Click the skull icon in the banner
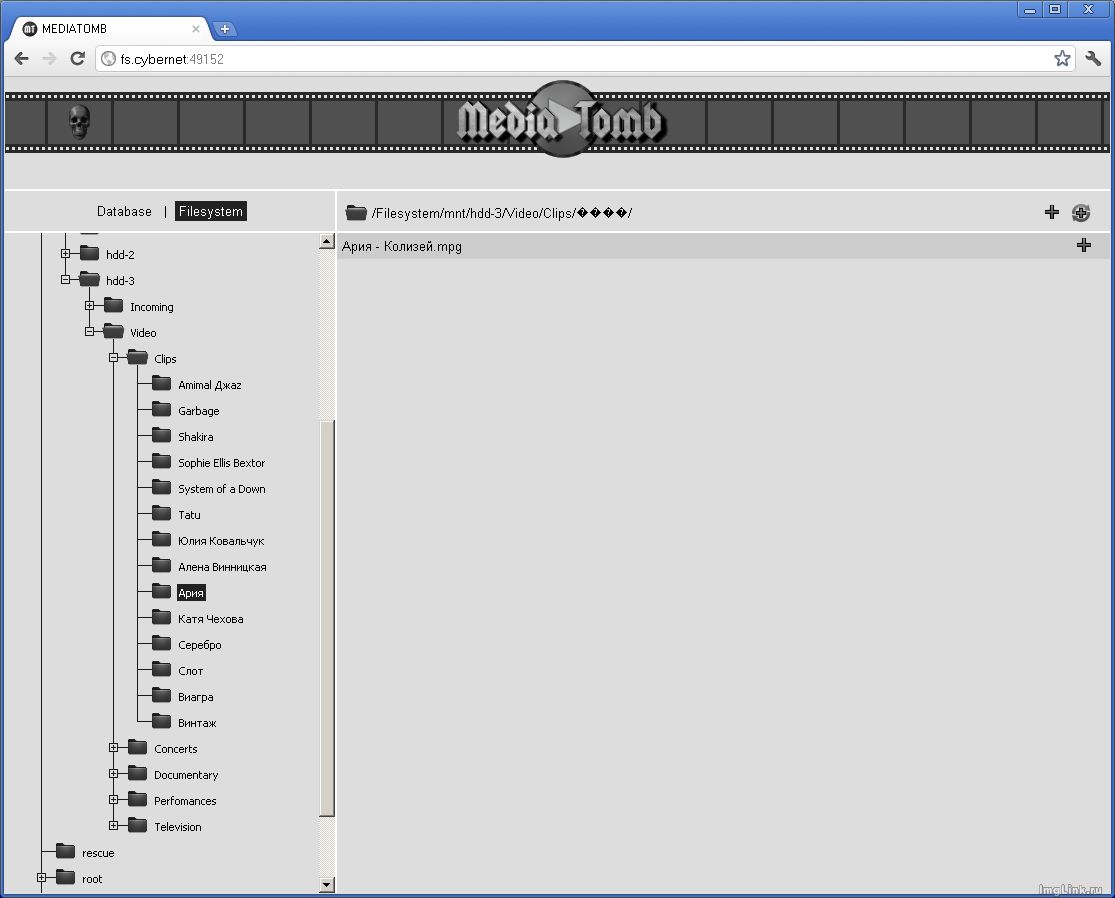Image resolution: width=1115 pixels, height=898 pixels. [x=79, y=122]
